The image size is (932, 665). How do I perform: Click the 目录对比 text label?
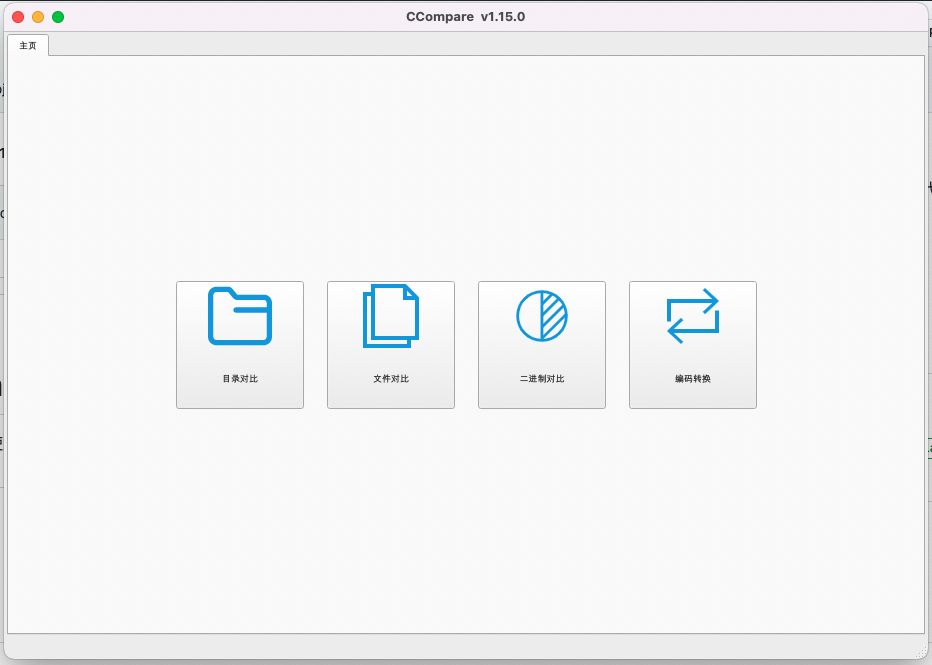(240, 379)
